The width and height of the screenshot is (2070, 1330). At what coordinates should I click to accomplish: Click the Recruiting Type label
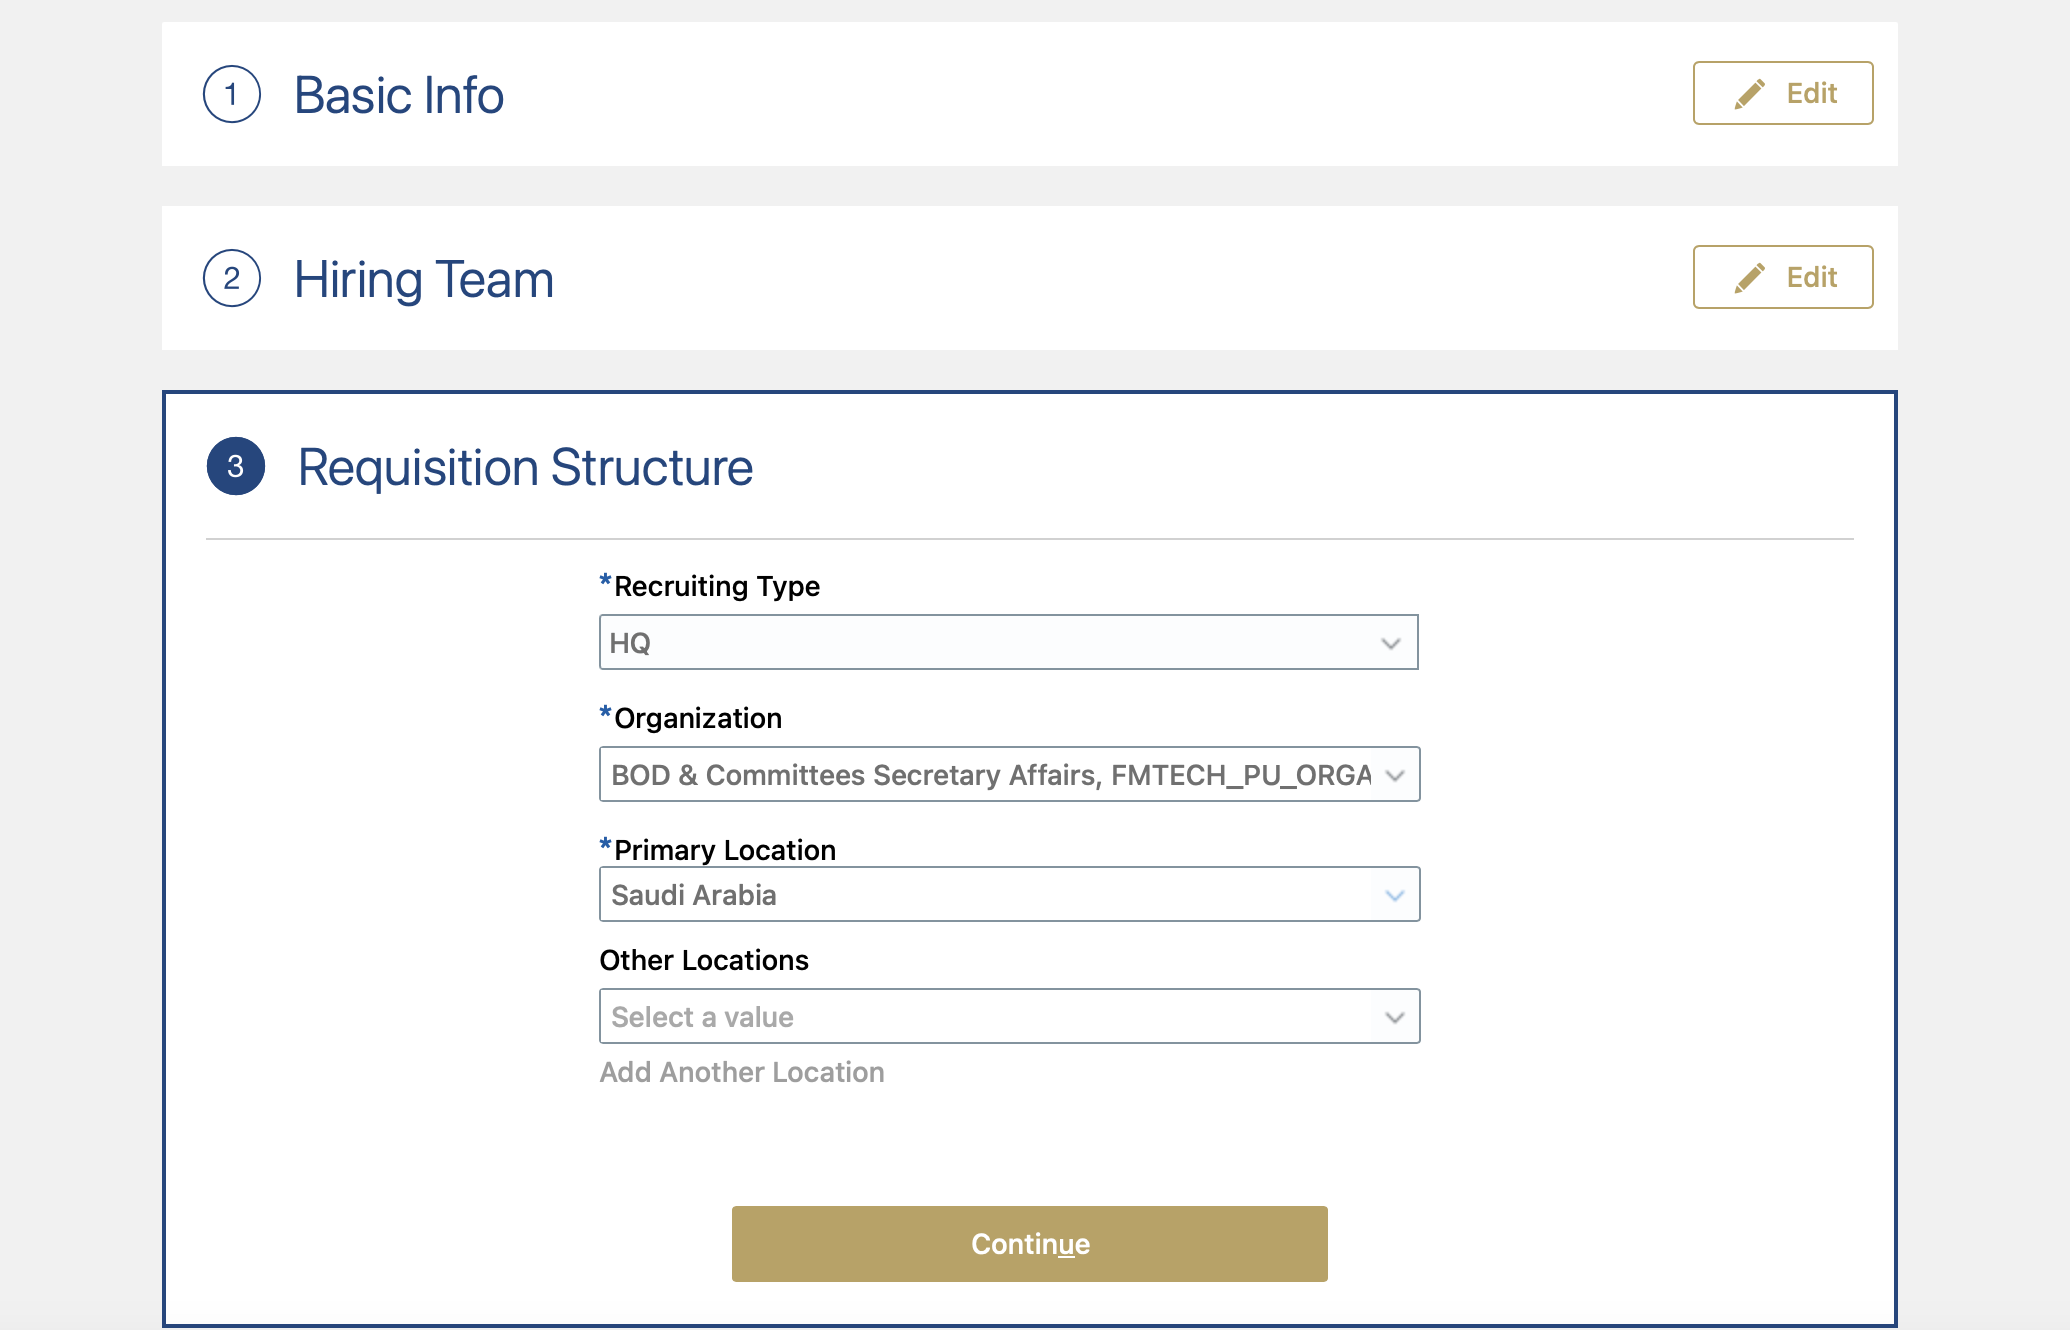[x=716, y=586]
